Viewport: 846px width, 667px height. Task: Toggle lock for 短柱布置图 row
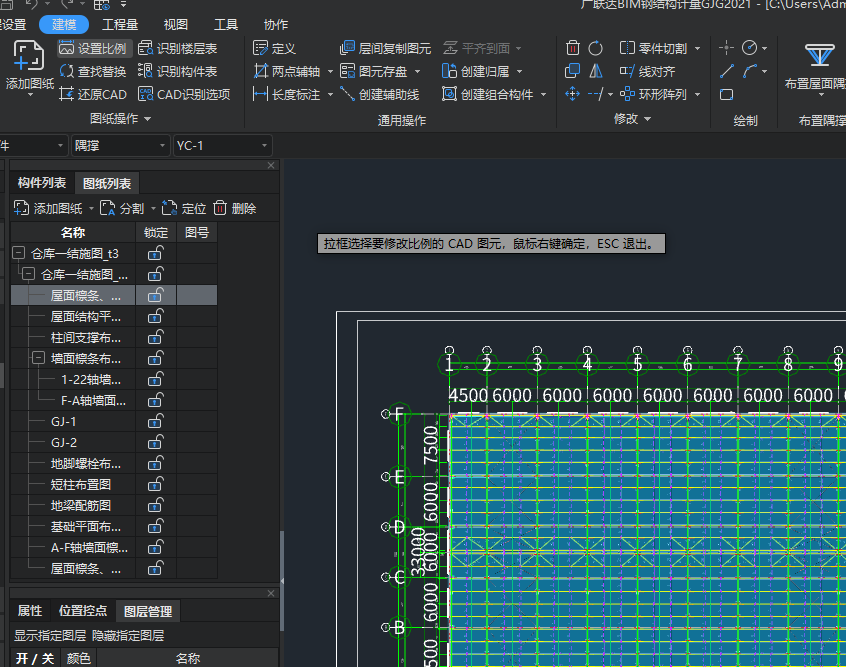155,484
